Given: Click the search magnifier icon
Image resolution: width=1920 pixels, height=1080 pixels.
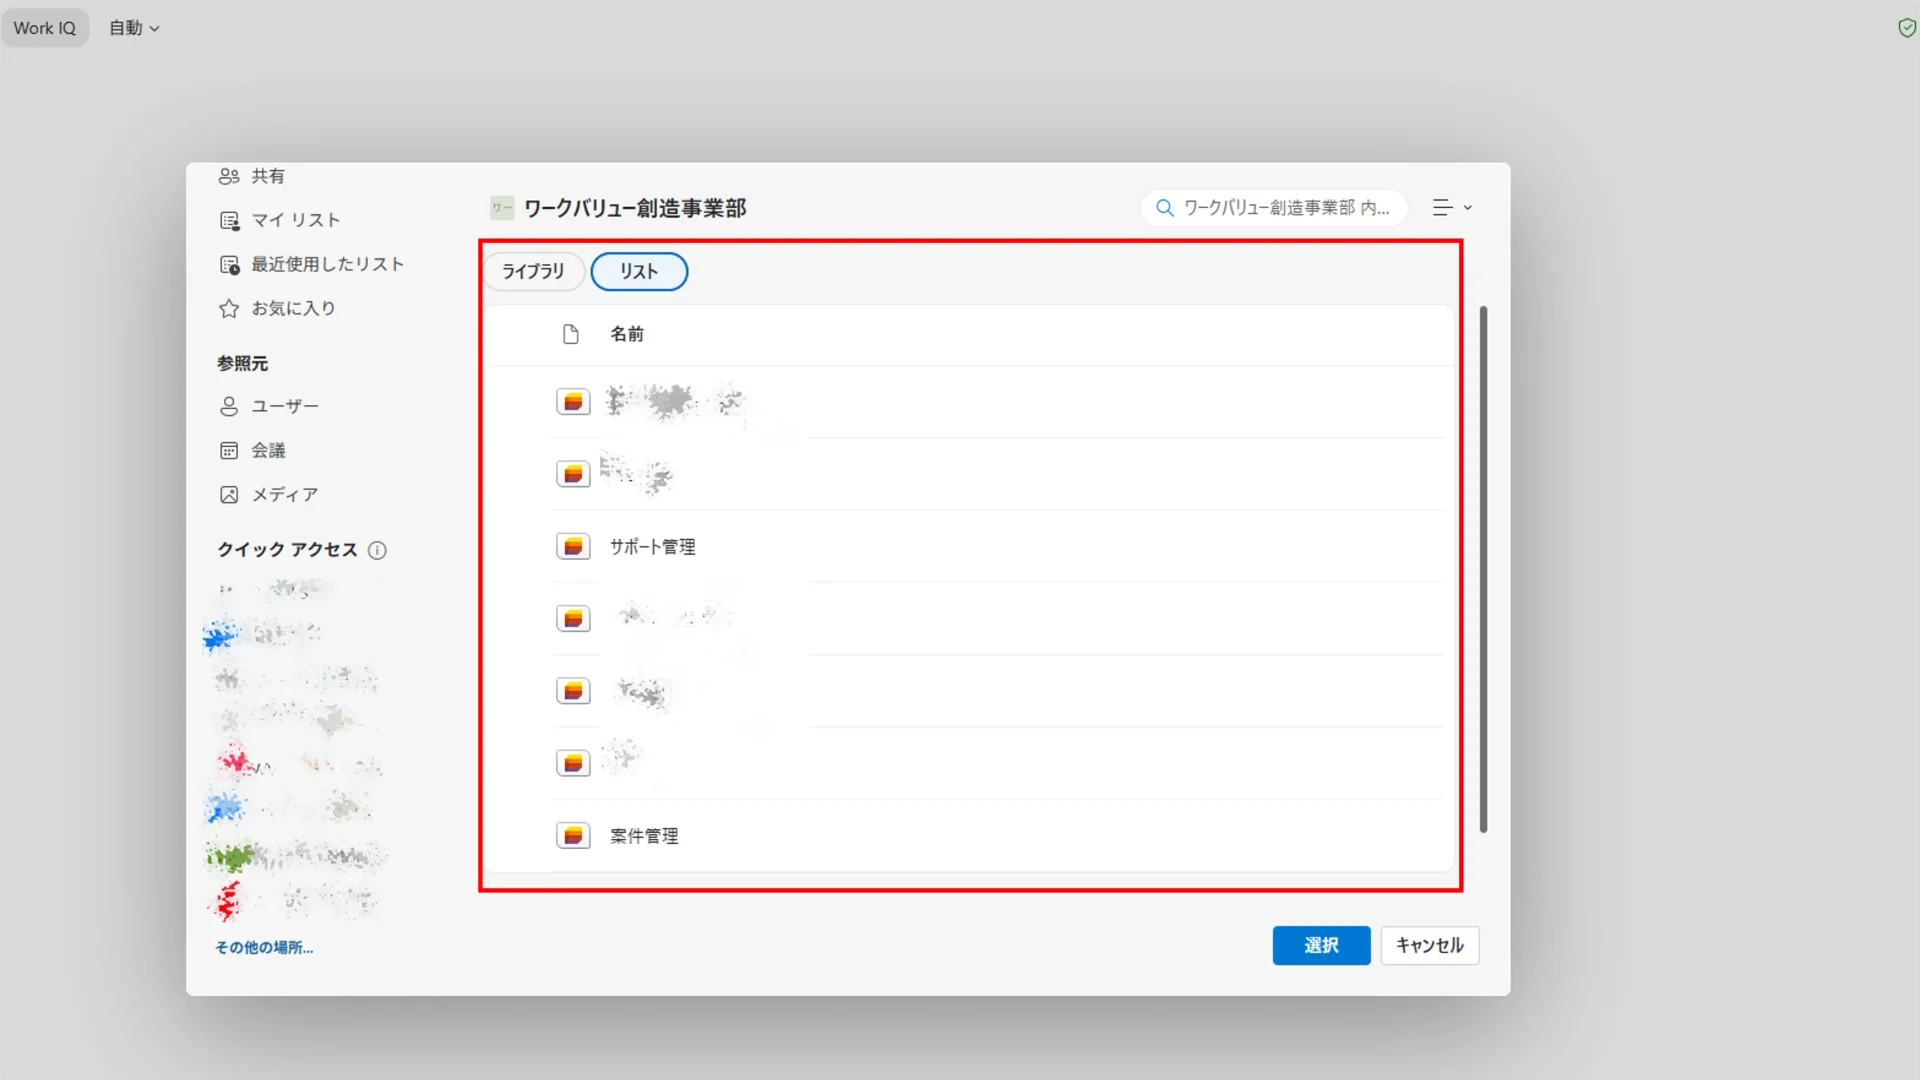Looking at the screenshot, I should (1164, 208).
